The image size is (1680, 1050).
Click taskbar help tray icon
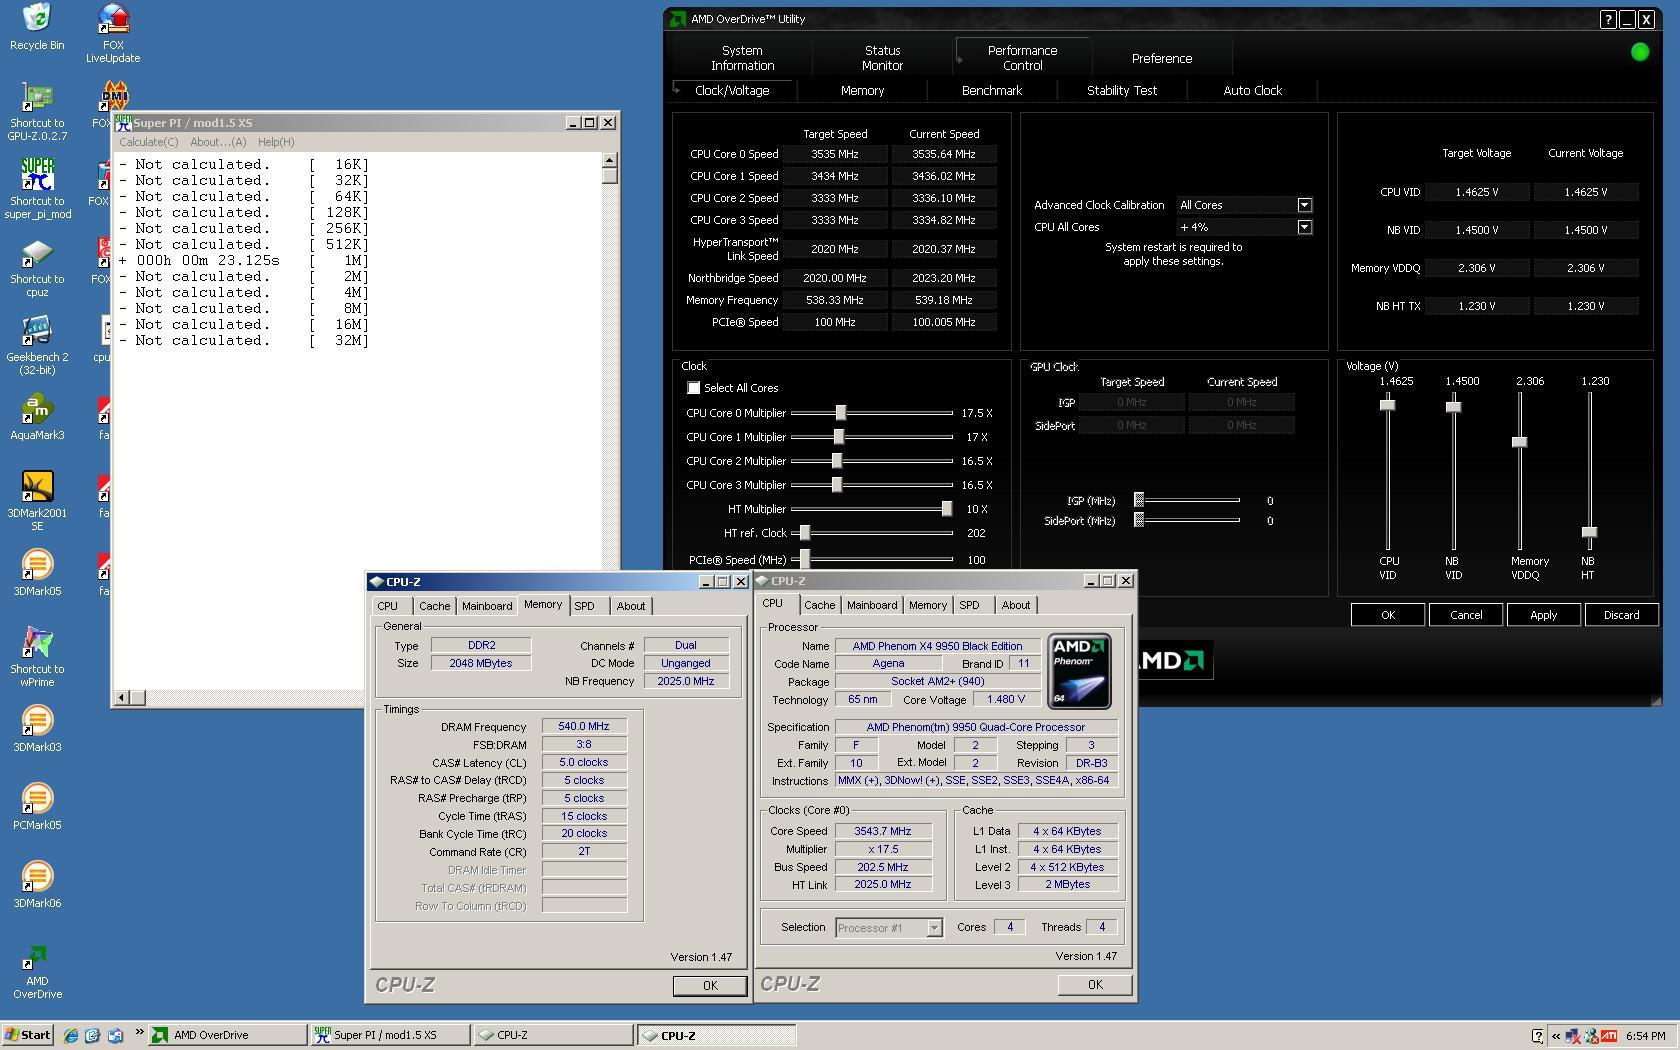point(1538,1035)
